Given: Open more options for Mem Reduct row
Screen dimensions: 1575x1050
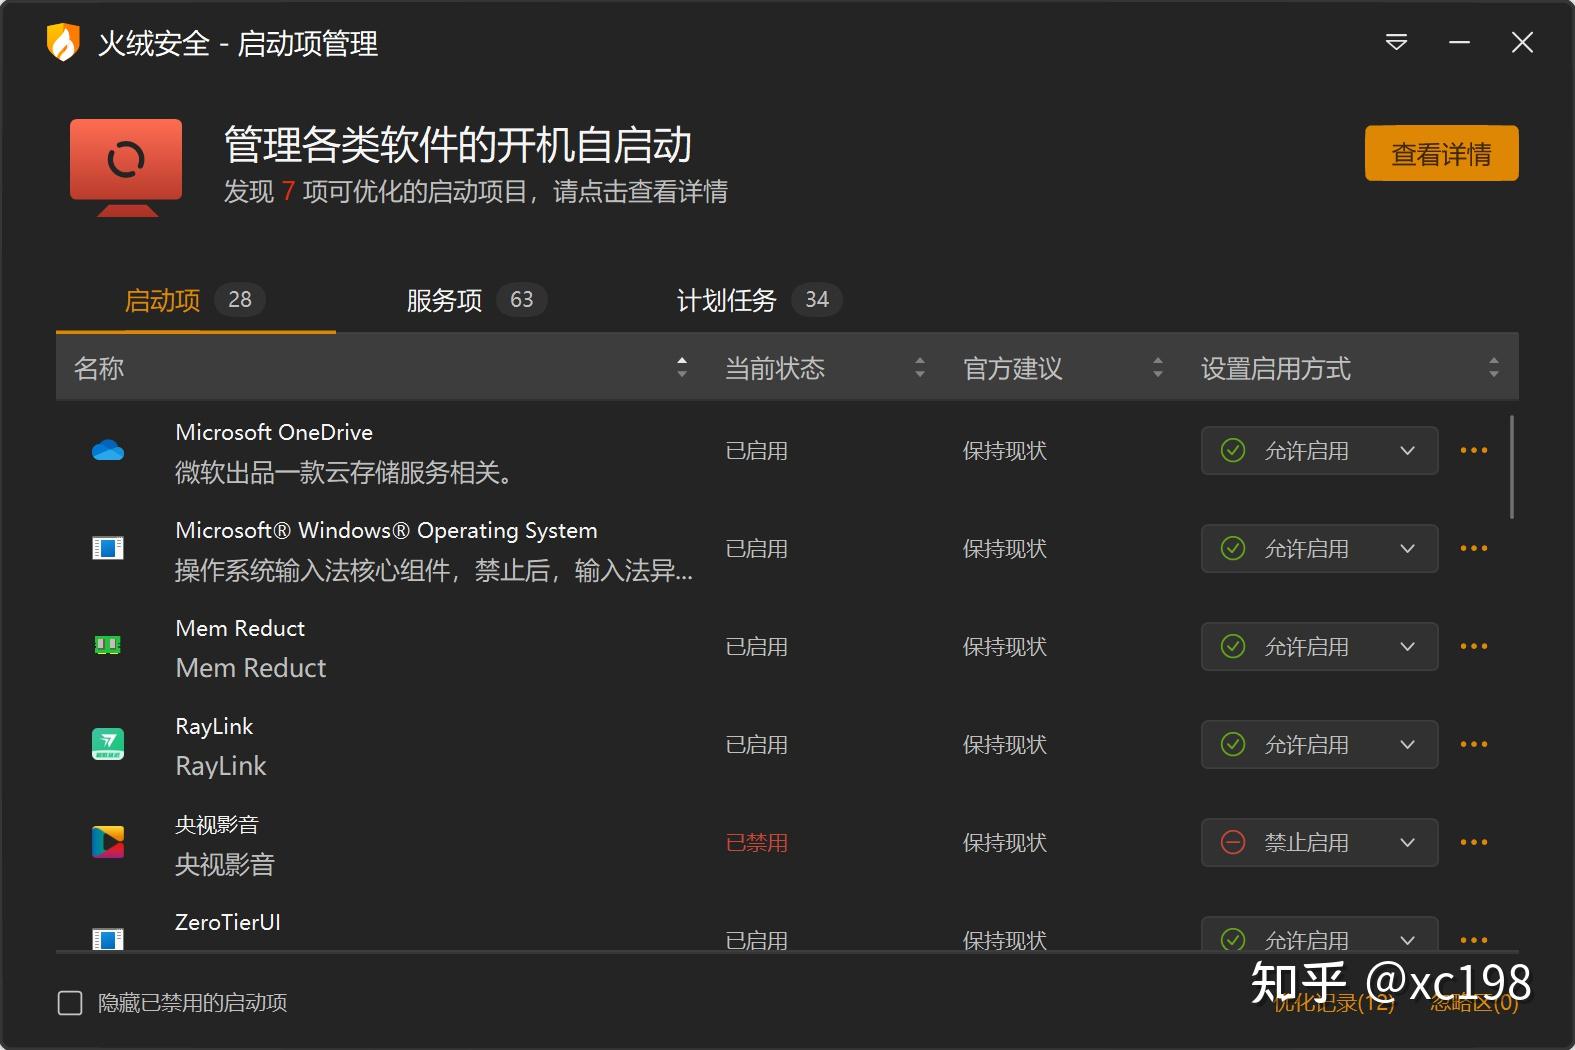Looking at the screenshot, I should [x=1474, y=646].
